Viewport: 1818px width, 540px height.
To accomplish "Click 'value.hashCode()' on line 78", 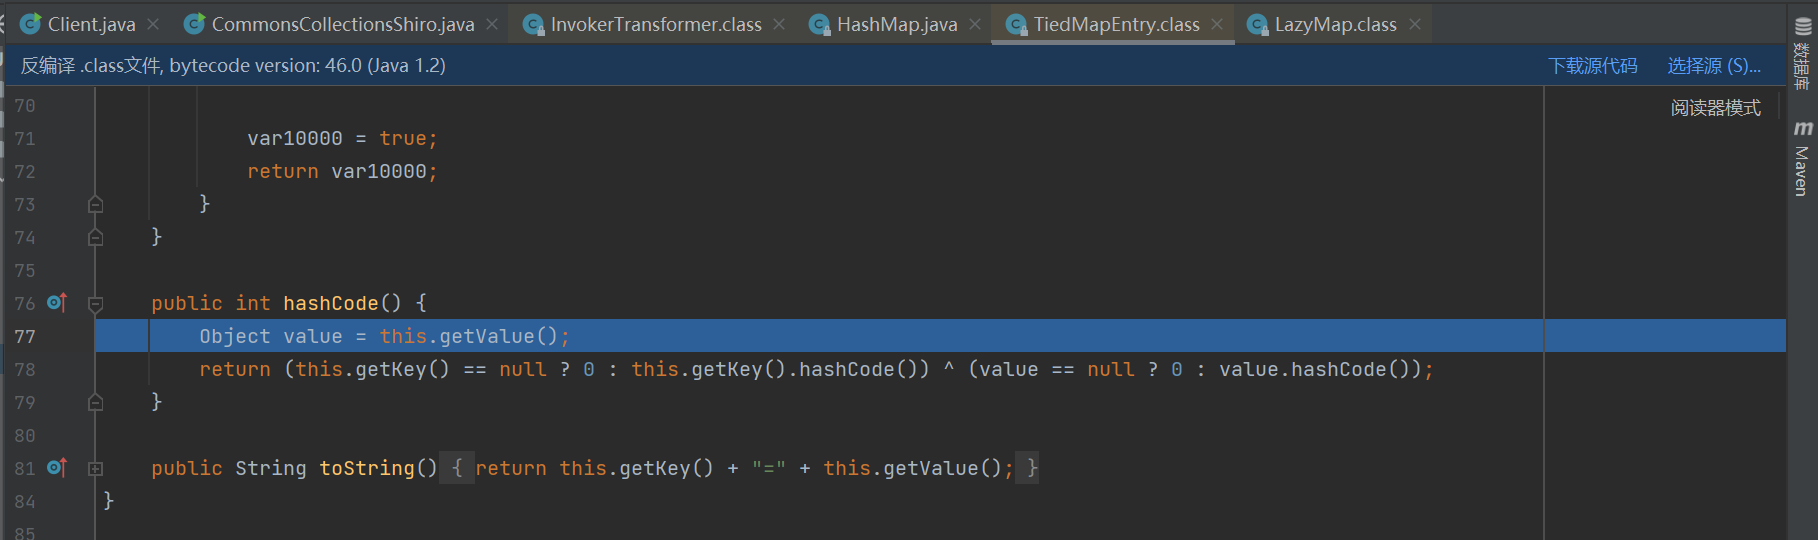I will coord(1314,369).
